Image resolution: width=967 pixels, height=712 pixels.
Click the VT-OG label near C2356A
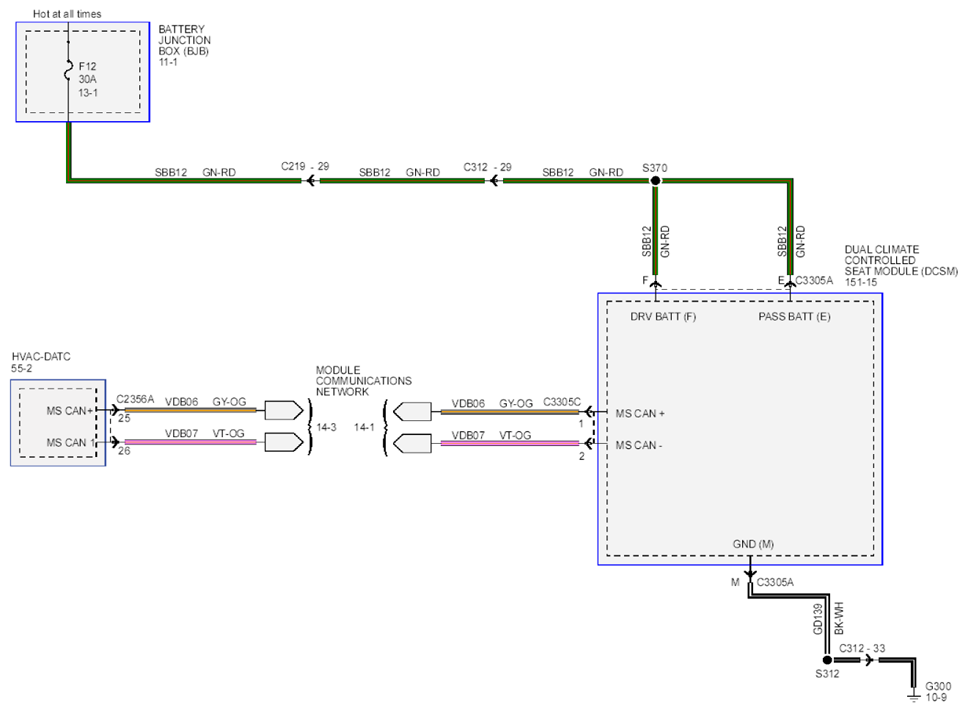tap(229, 433)
